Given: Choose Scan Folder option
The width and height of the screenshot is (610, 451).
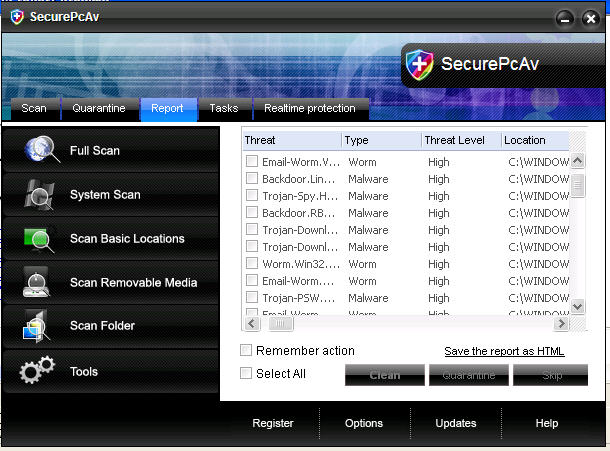Looking at the screenshot, I should pyautogui.click(x=111, y=326).
